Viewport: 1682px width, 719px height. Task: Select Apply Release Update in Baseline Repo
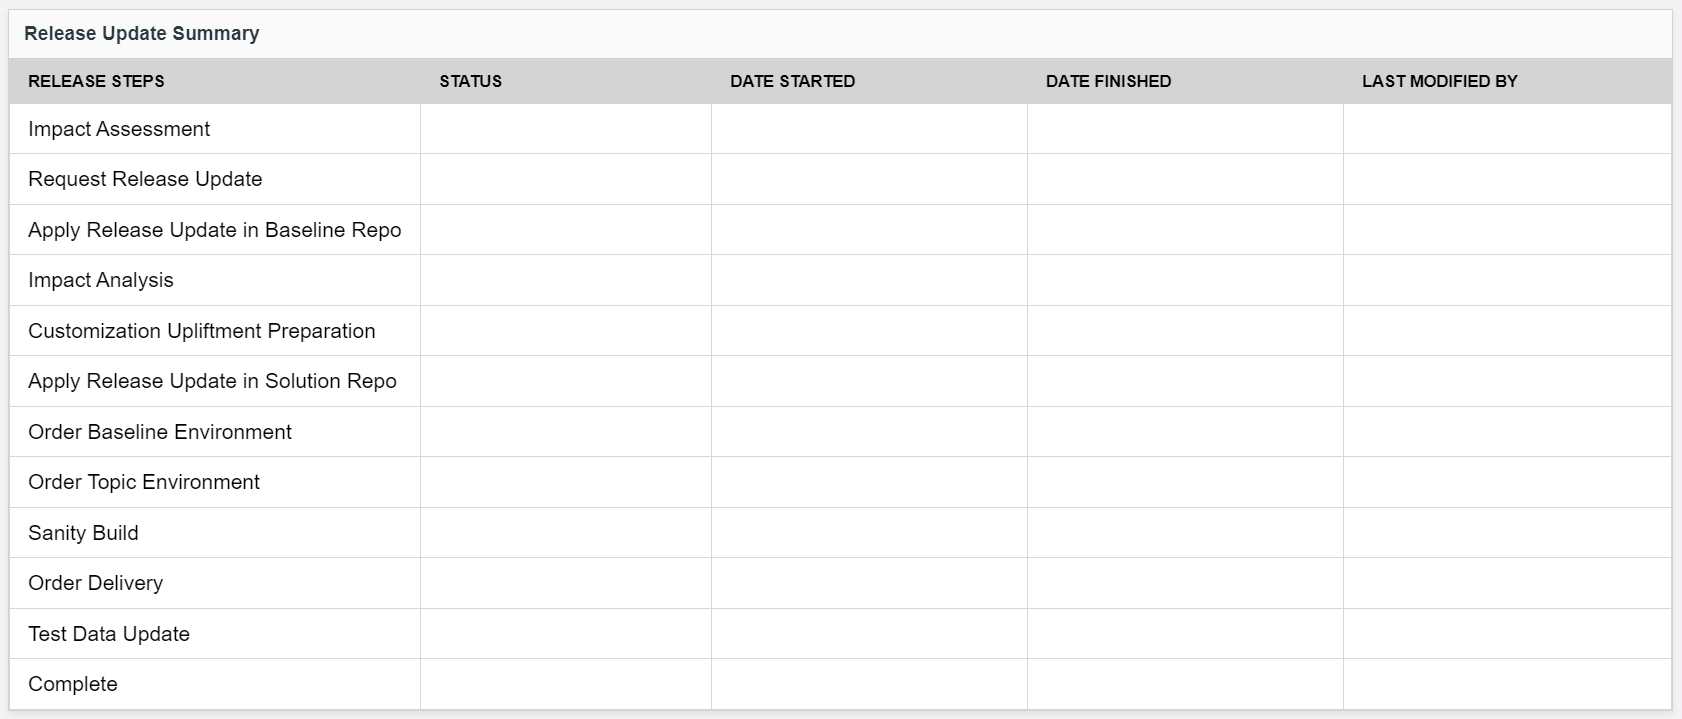point(214,230)
